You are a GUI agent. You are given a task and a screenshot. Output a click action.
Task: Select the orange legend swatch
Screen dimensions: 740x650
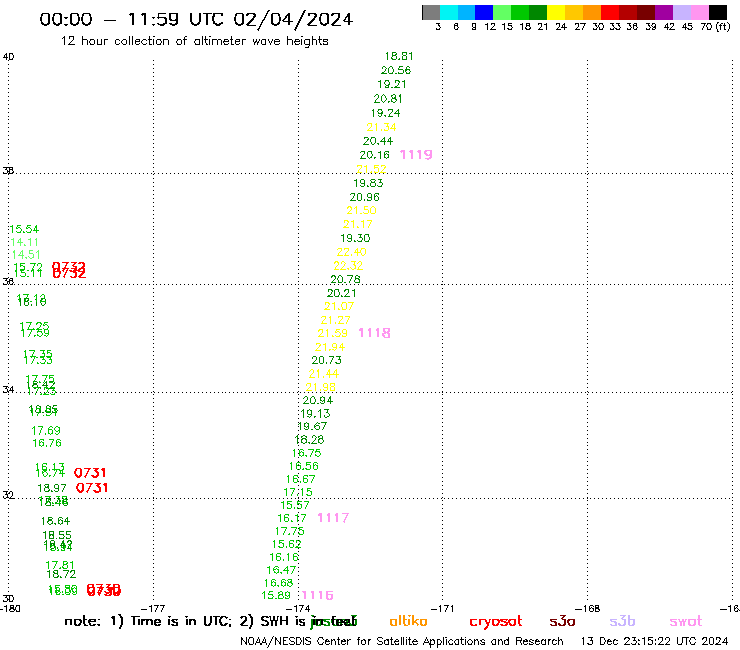pos(592,12)
